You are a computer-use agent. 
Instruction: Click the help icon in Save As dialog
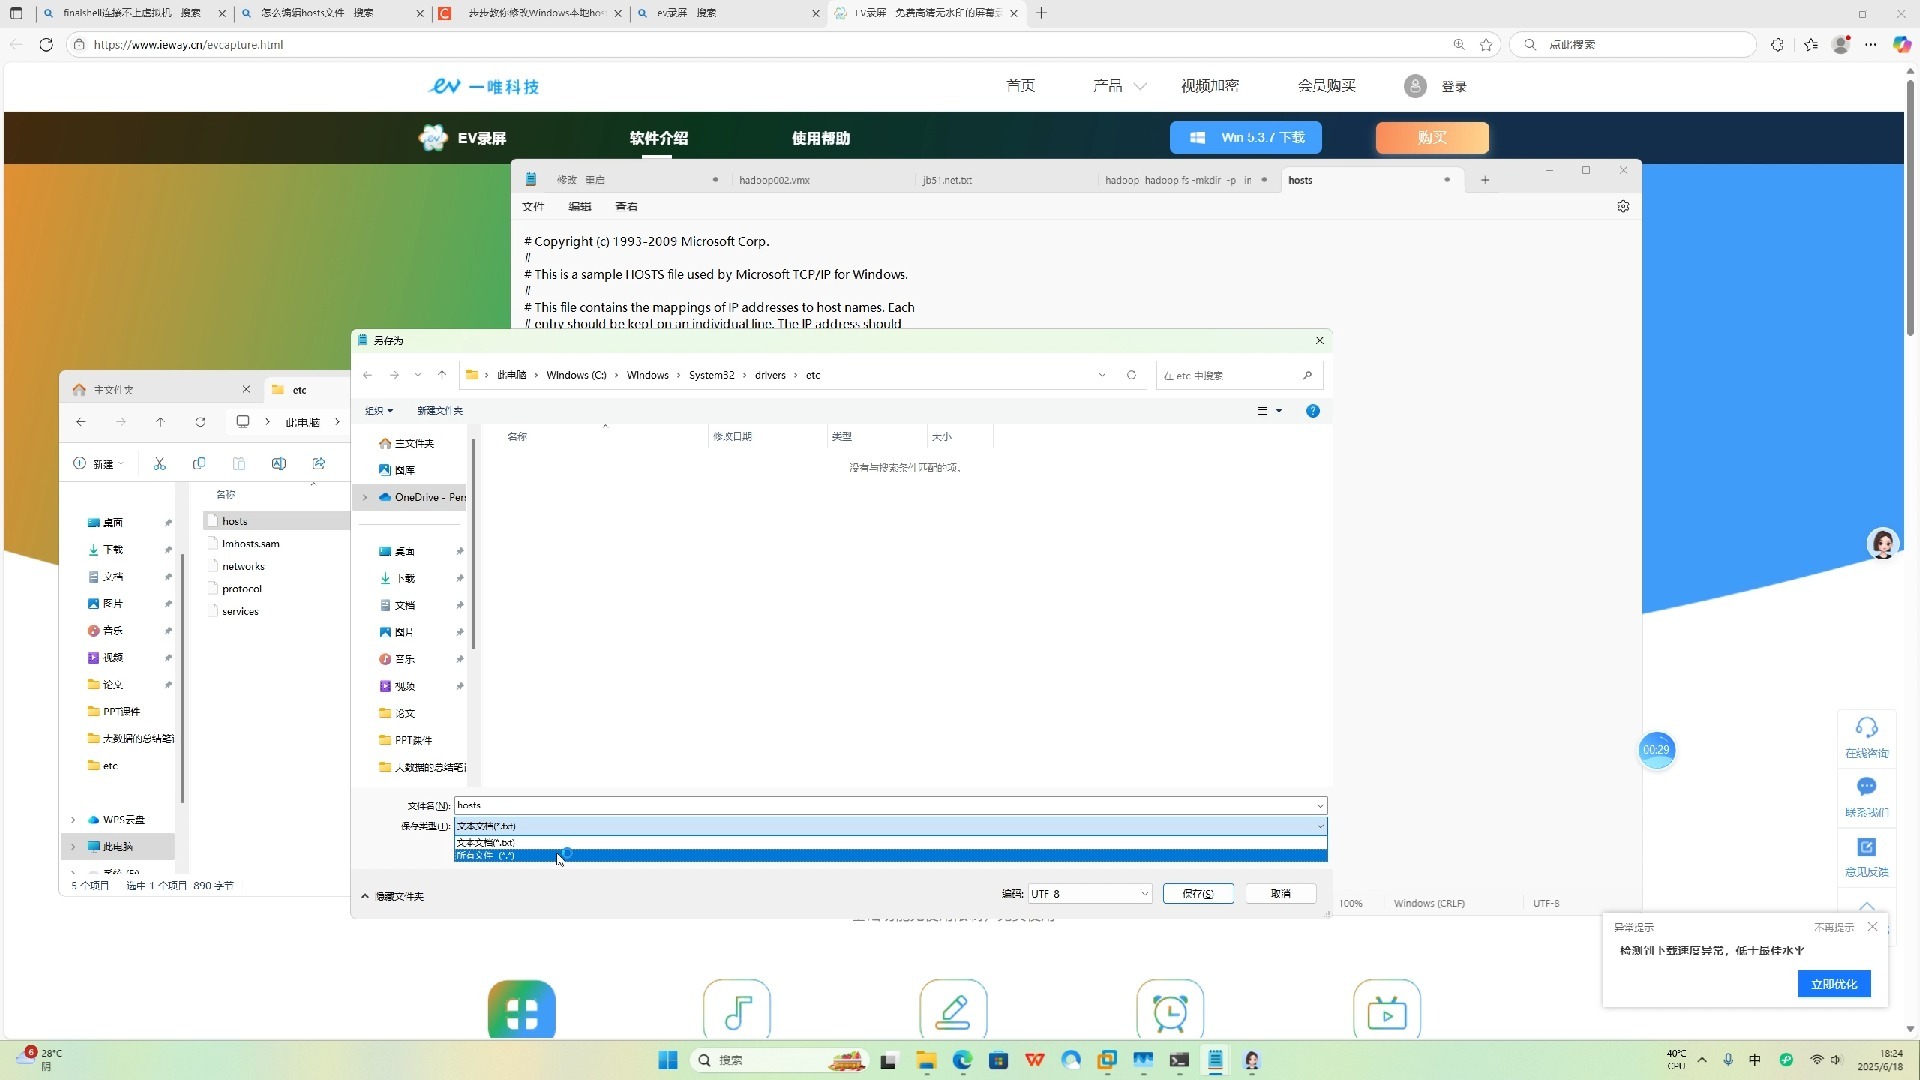coord(1313,411)
